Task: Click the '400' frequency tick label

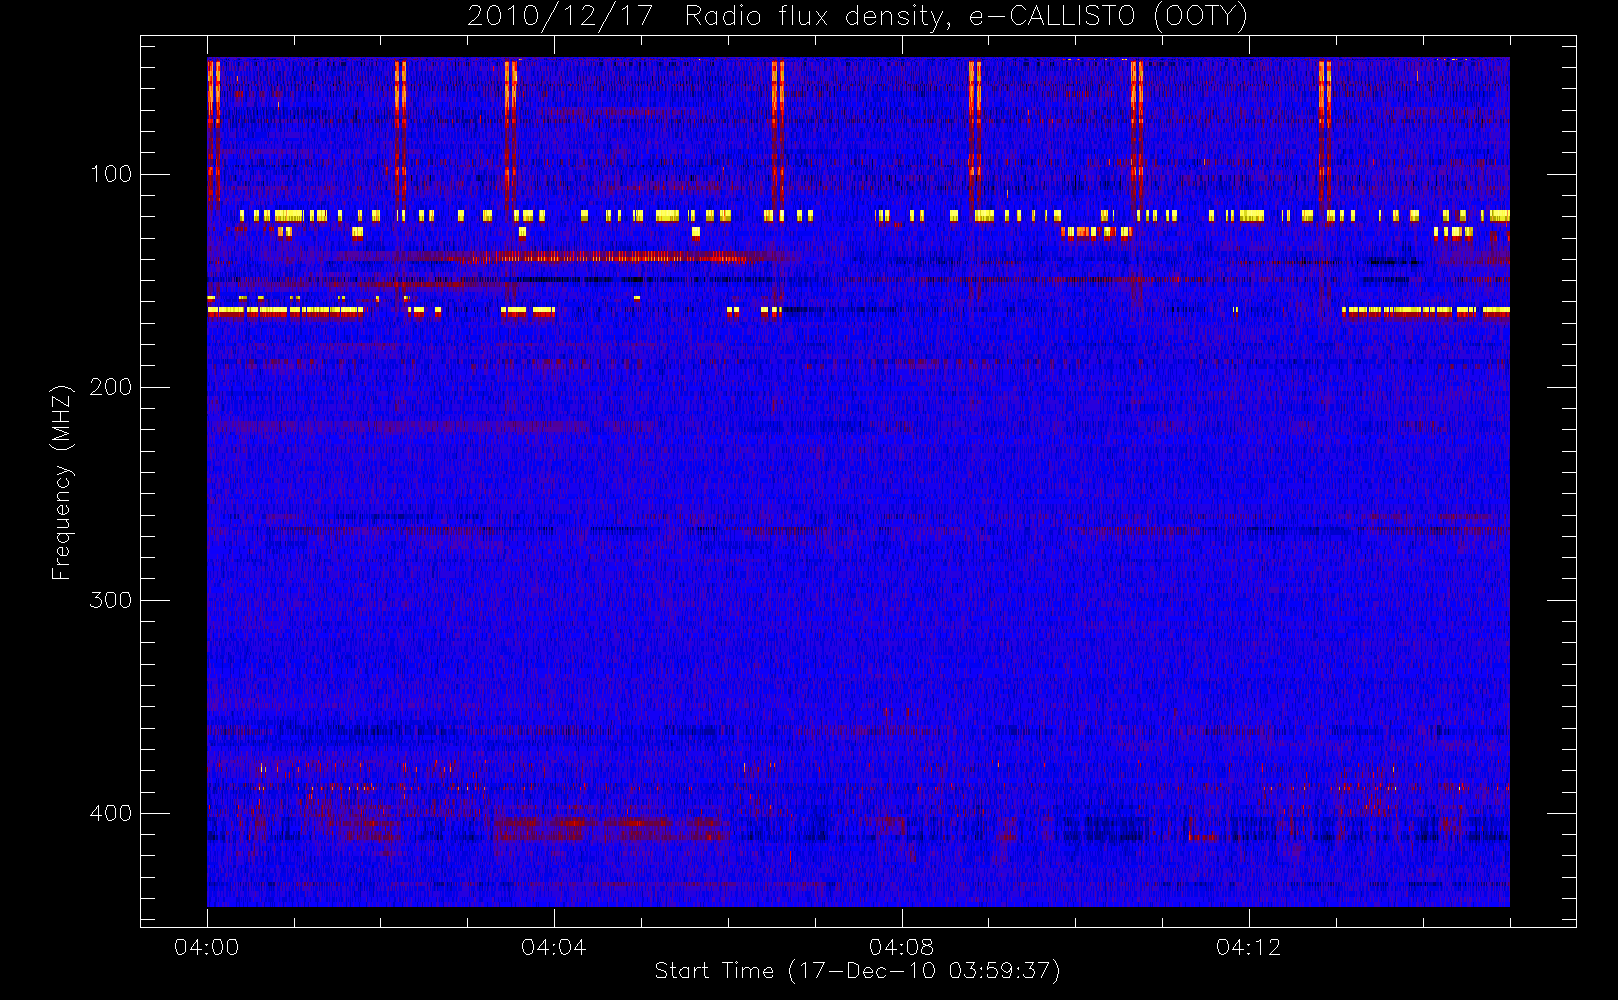Action: click(111, 813)
